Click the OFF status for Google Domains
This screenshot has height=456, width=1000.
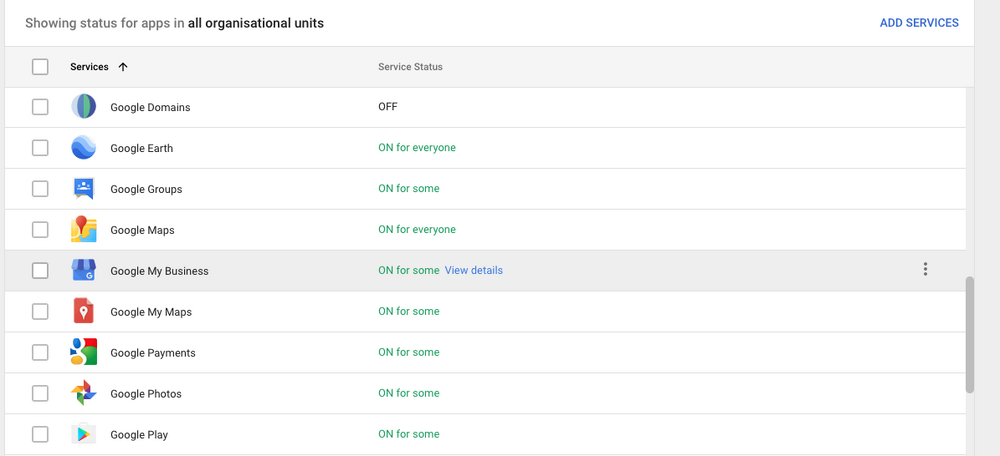pos(388,107)
